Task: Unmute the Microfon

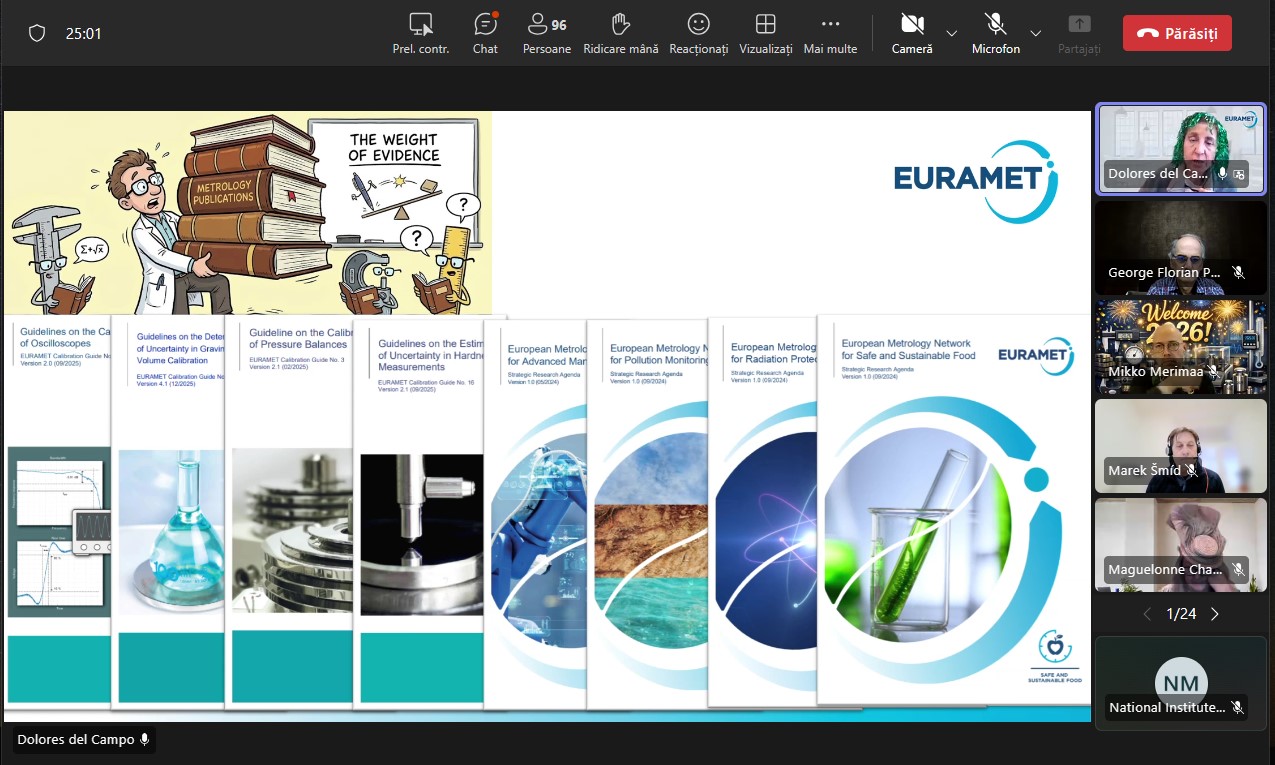Action: click(x=995, y=32)
